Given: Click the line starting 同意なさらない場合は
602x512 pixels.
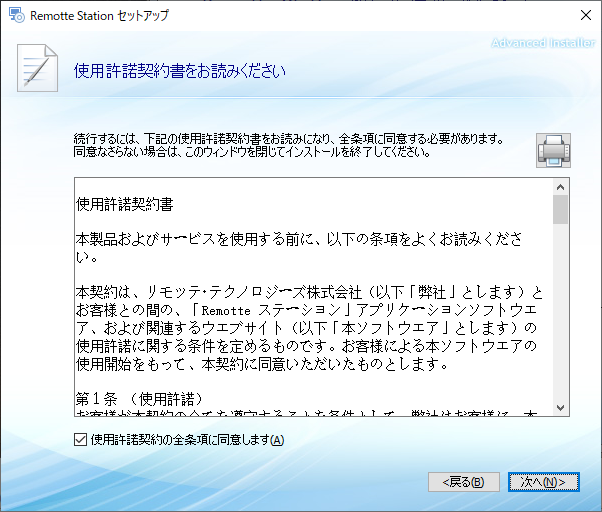Looking at the screenshot, I should 252,152.
